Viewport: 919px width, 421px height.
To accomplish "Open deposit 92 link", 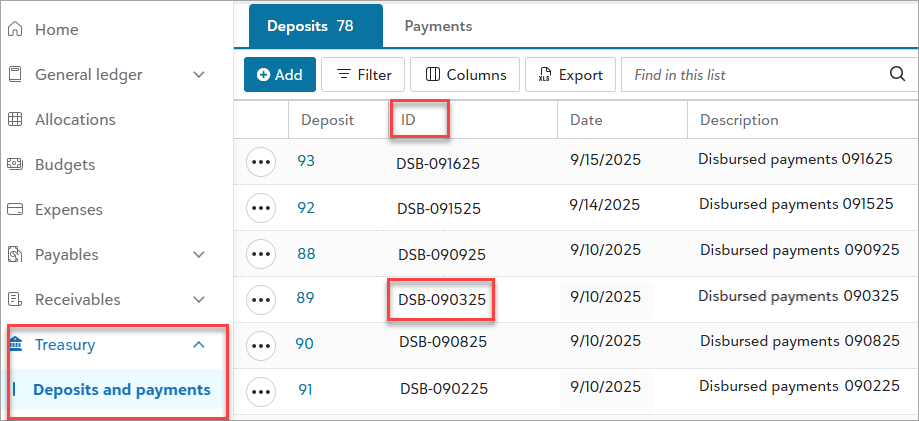I will [306, 208].
